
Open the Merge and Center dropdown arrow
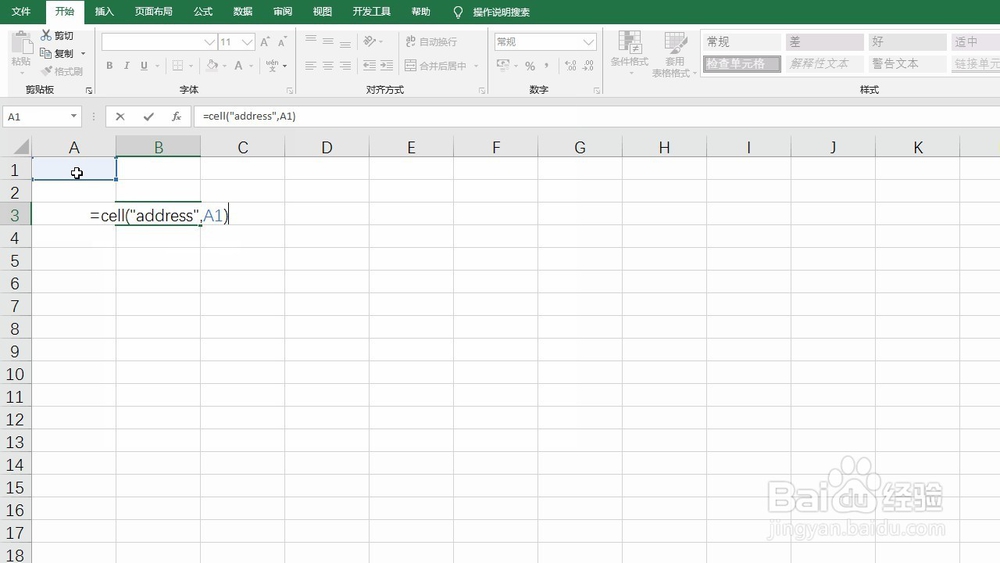(476, 66)
